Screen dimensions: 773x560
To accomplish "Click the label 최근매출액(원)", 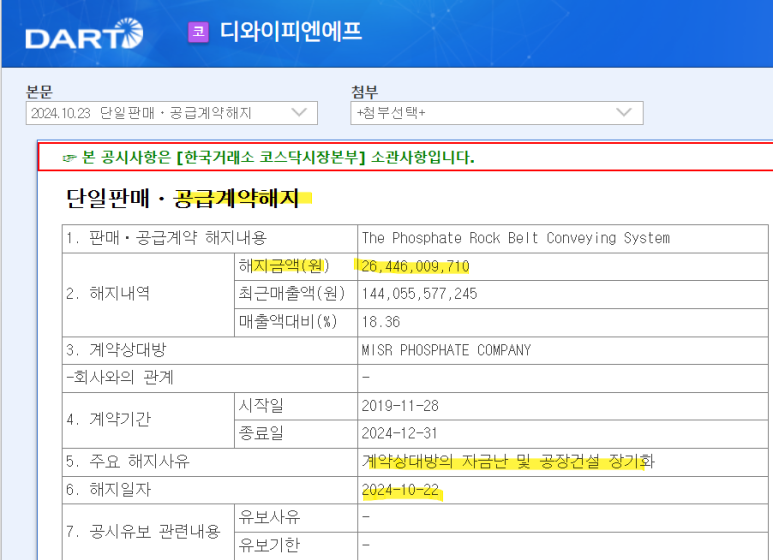I will coord(291,294).
